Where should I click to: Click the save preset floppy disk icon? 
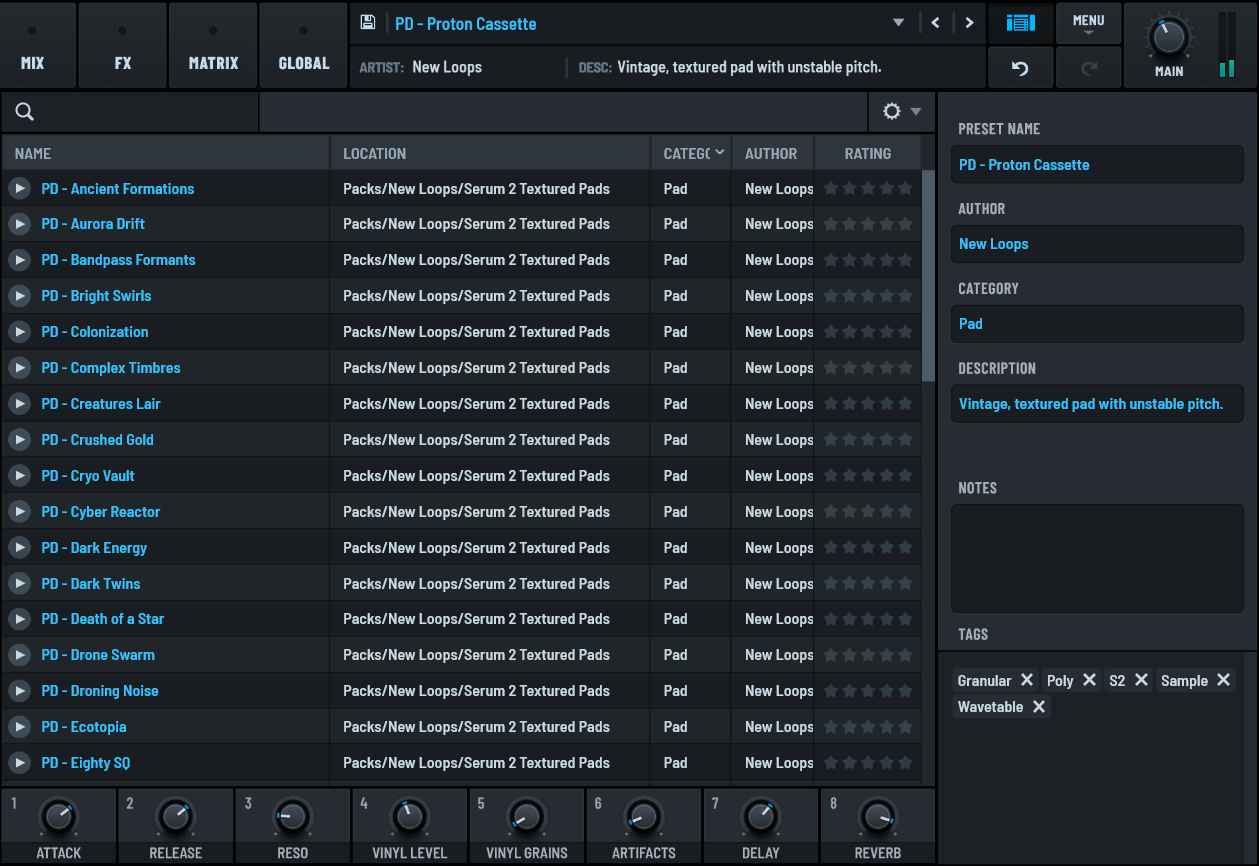(368, 23)
